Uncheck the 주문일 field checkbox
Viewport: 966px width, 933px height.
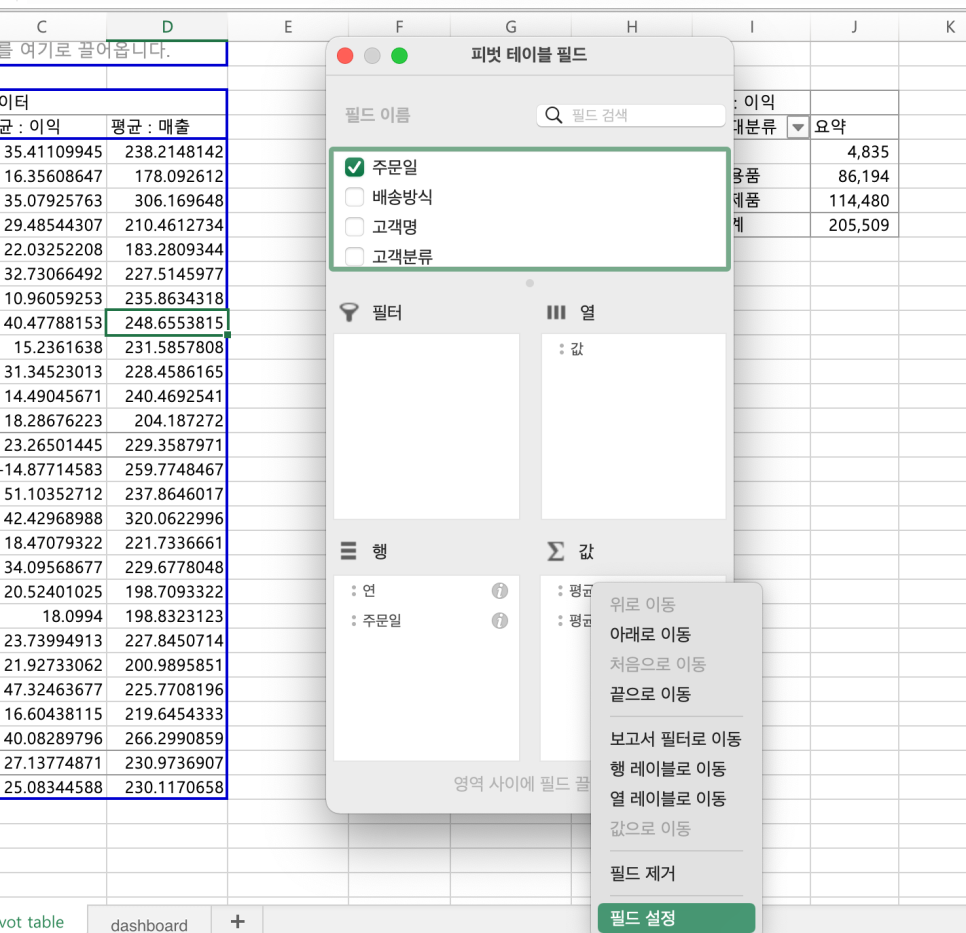pyautogui.click(x=354, y=167)
